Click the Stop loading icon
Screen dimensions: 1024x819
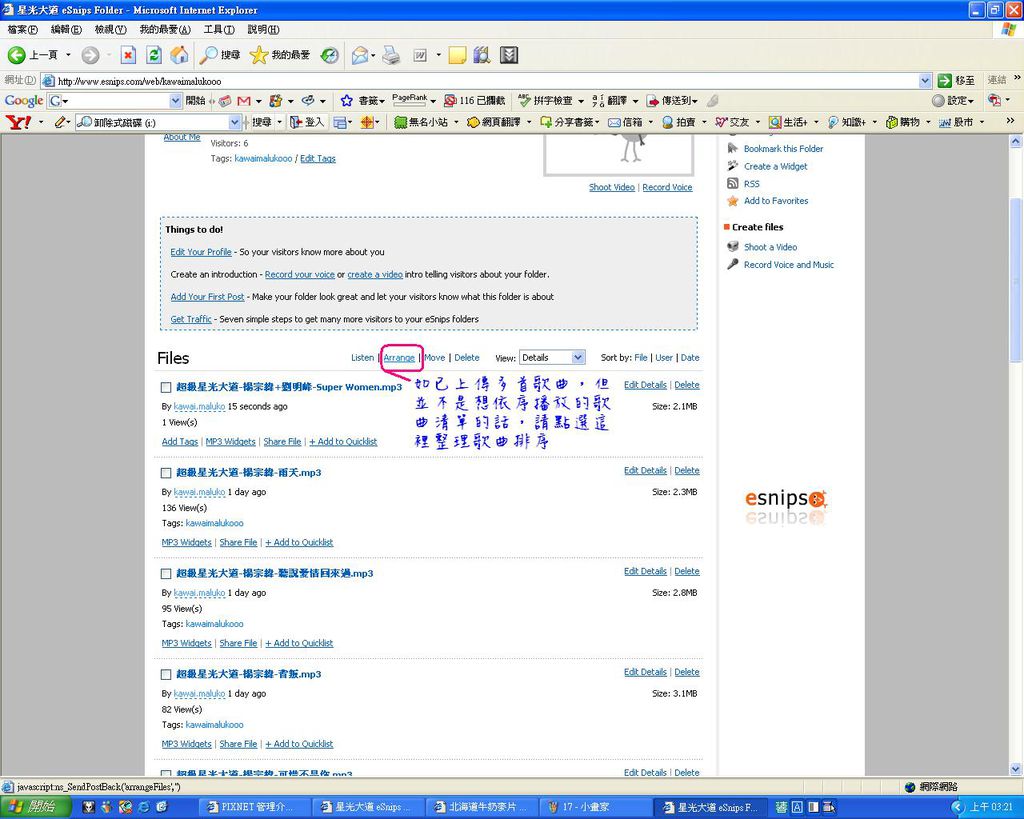pyautogui.click(x=128, y=56)
